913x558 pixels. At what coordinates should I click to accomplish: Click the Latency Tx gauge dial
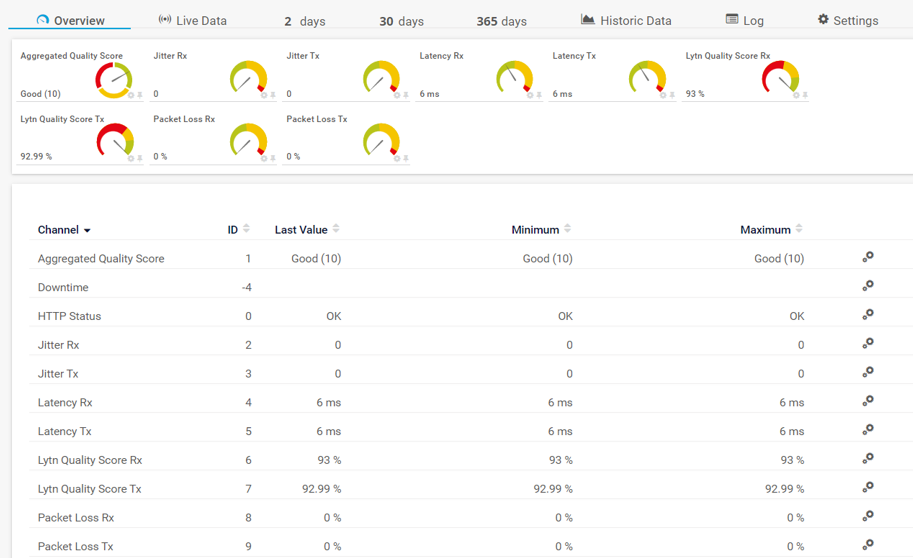tap(647, 77)
